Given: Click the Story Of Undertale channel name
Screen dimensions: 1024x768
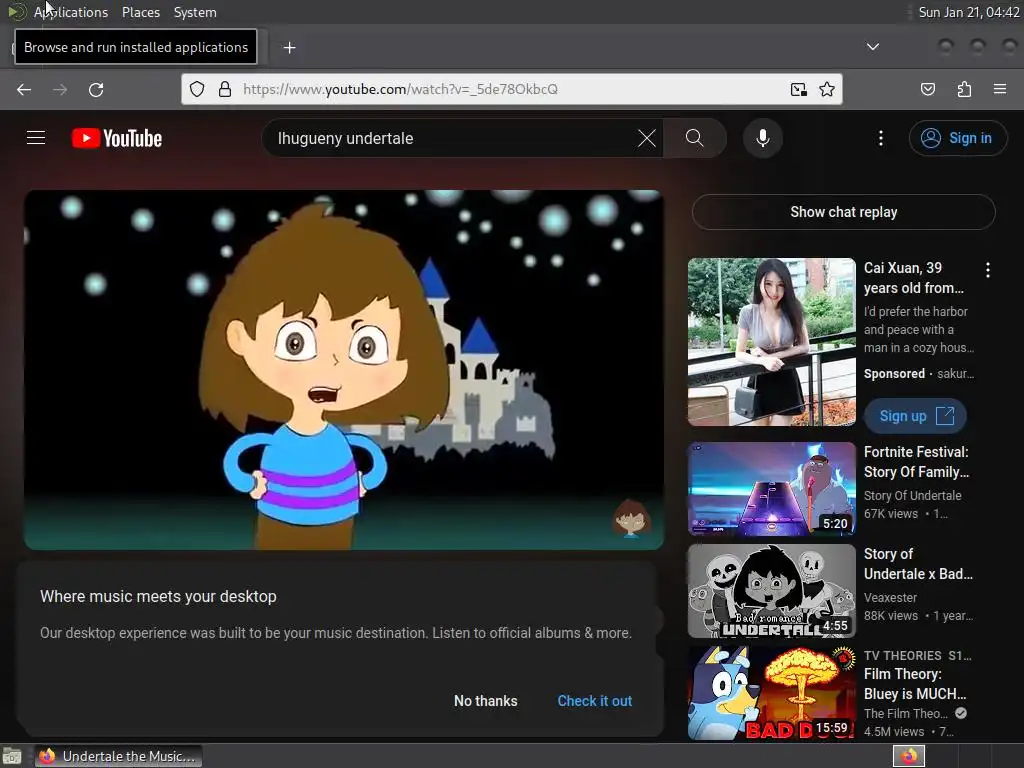Looking at the screenshot, I should point(912,496).
